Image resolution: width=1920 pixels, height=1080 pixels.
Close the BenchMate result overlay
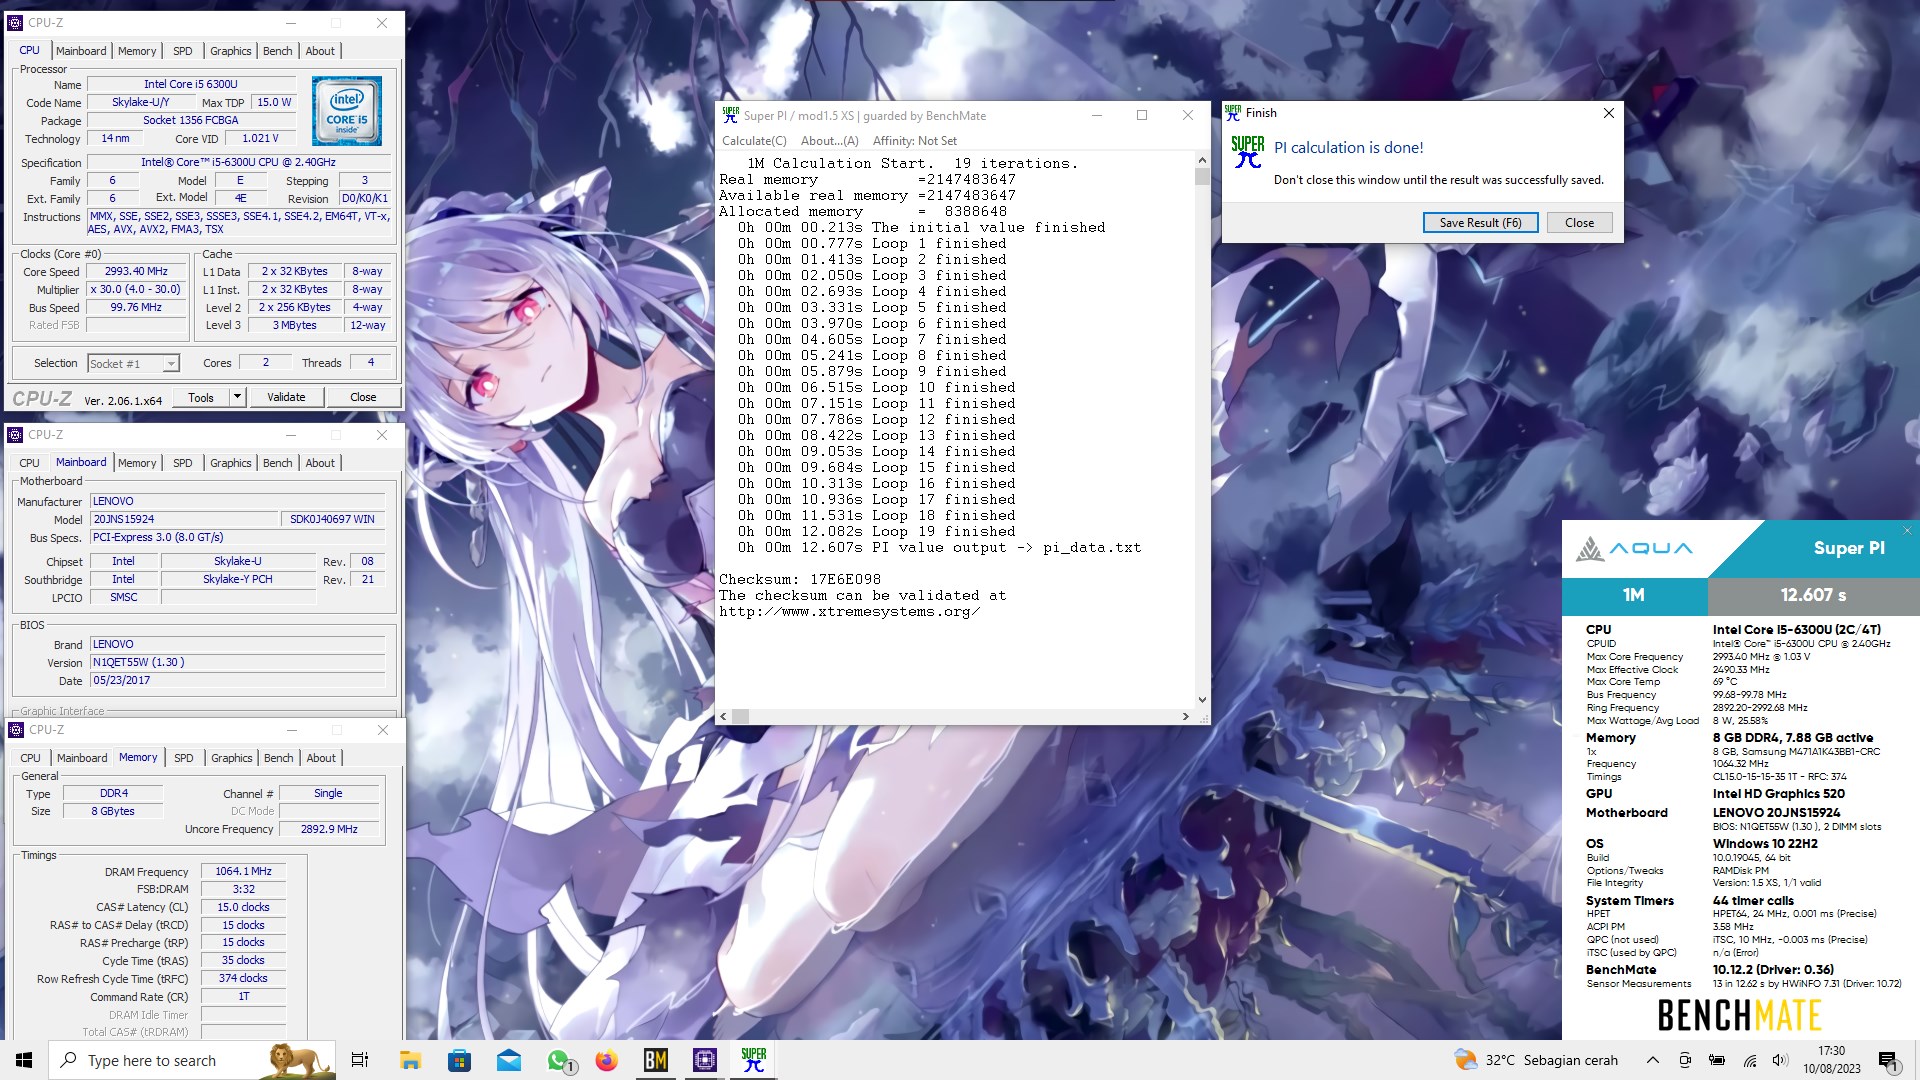click(1907, 530)
